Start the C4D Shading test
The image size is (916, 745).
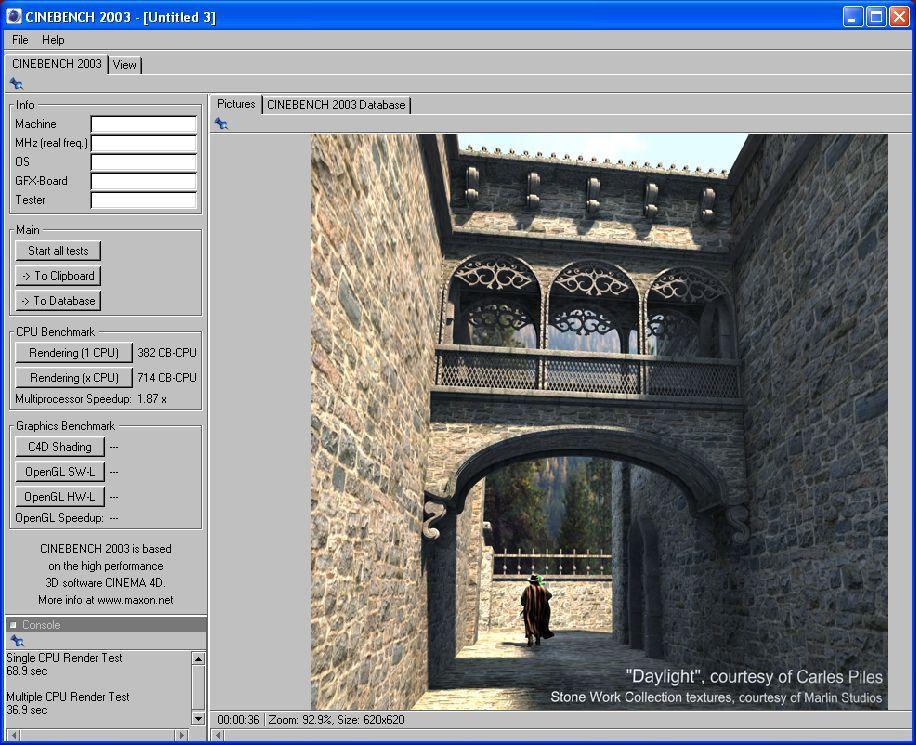pyautogui.click(x=60, y=447)
